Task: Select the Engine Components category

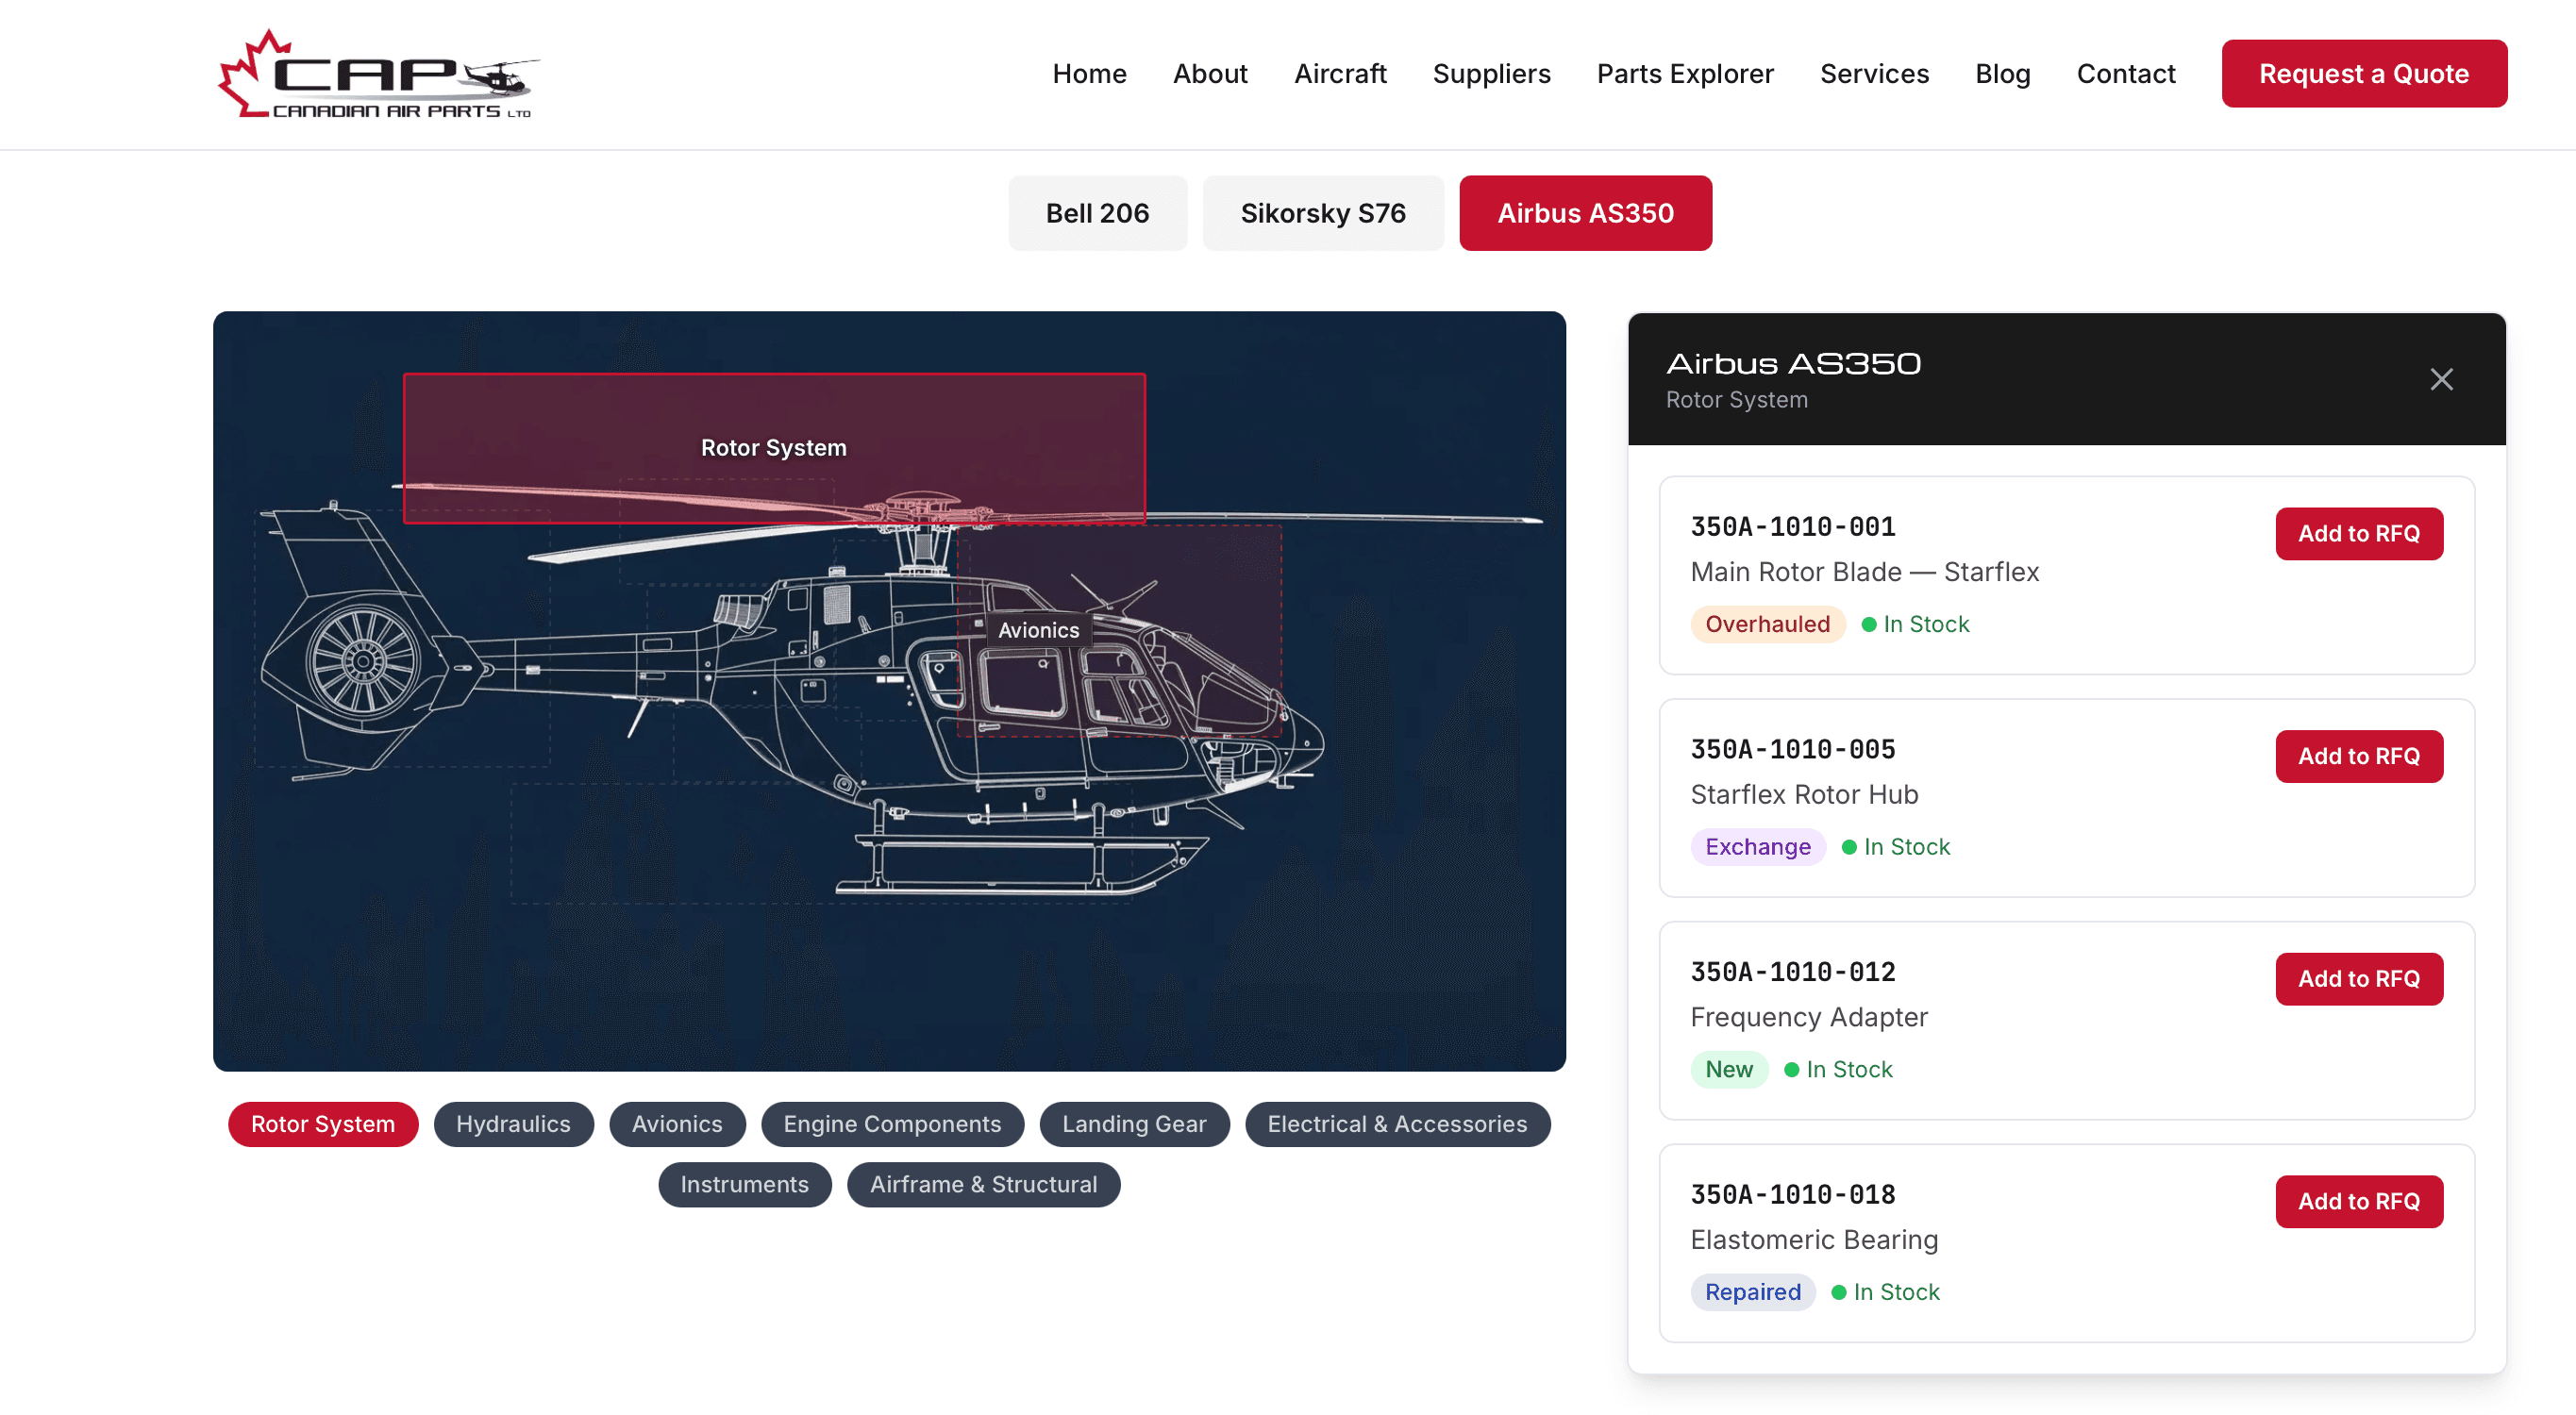Action: 892,1124
